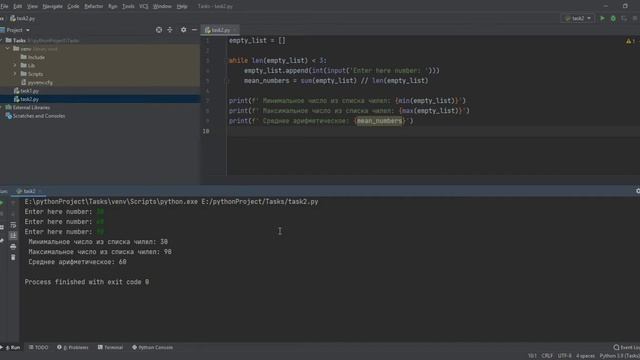Click highlighted mean_numbers in print statement

click(379, 121)
